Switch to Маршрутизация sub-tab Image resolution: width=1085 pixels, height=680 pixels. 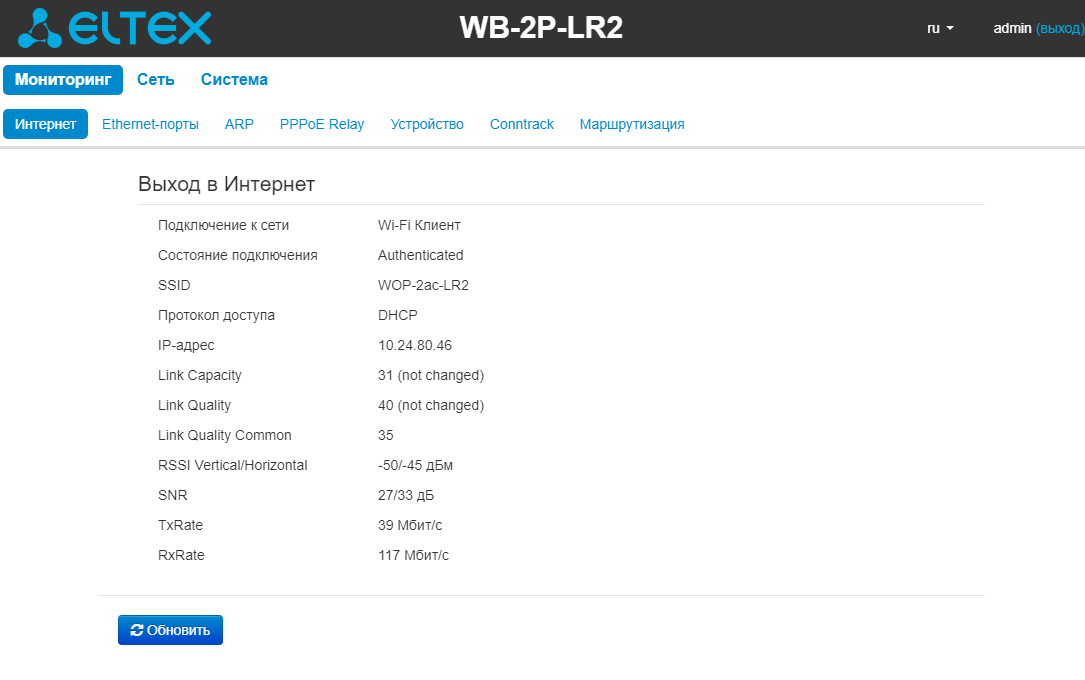tap(632, 124)
